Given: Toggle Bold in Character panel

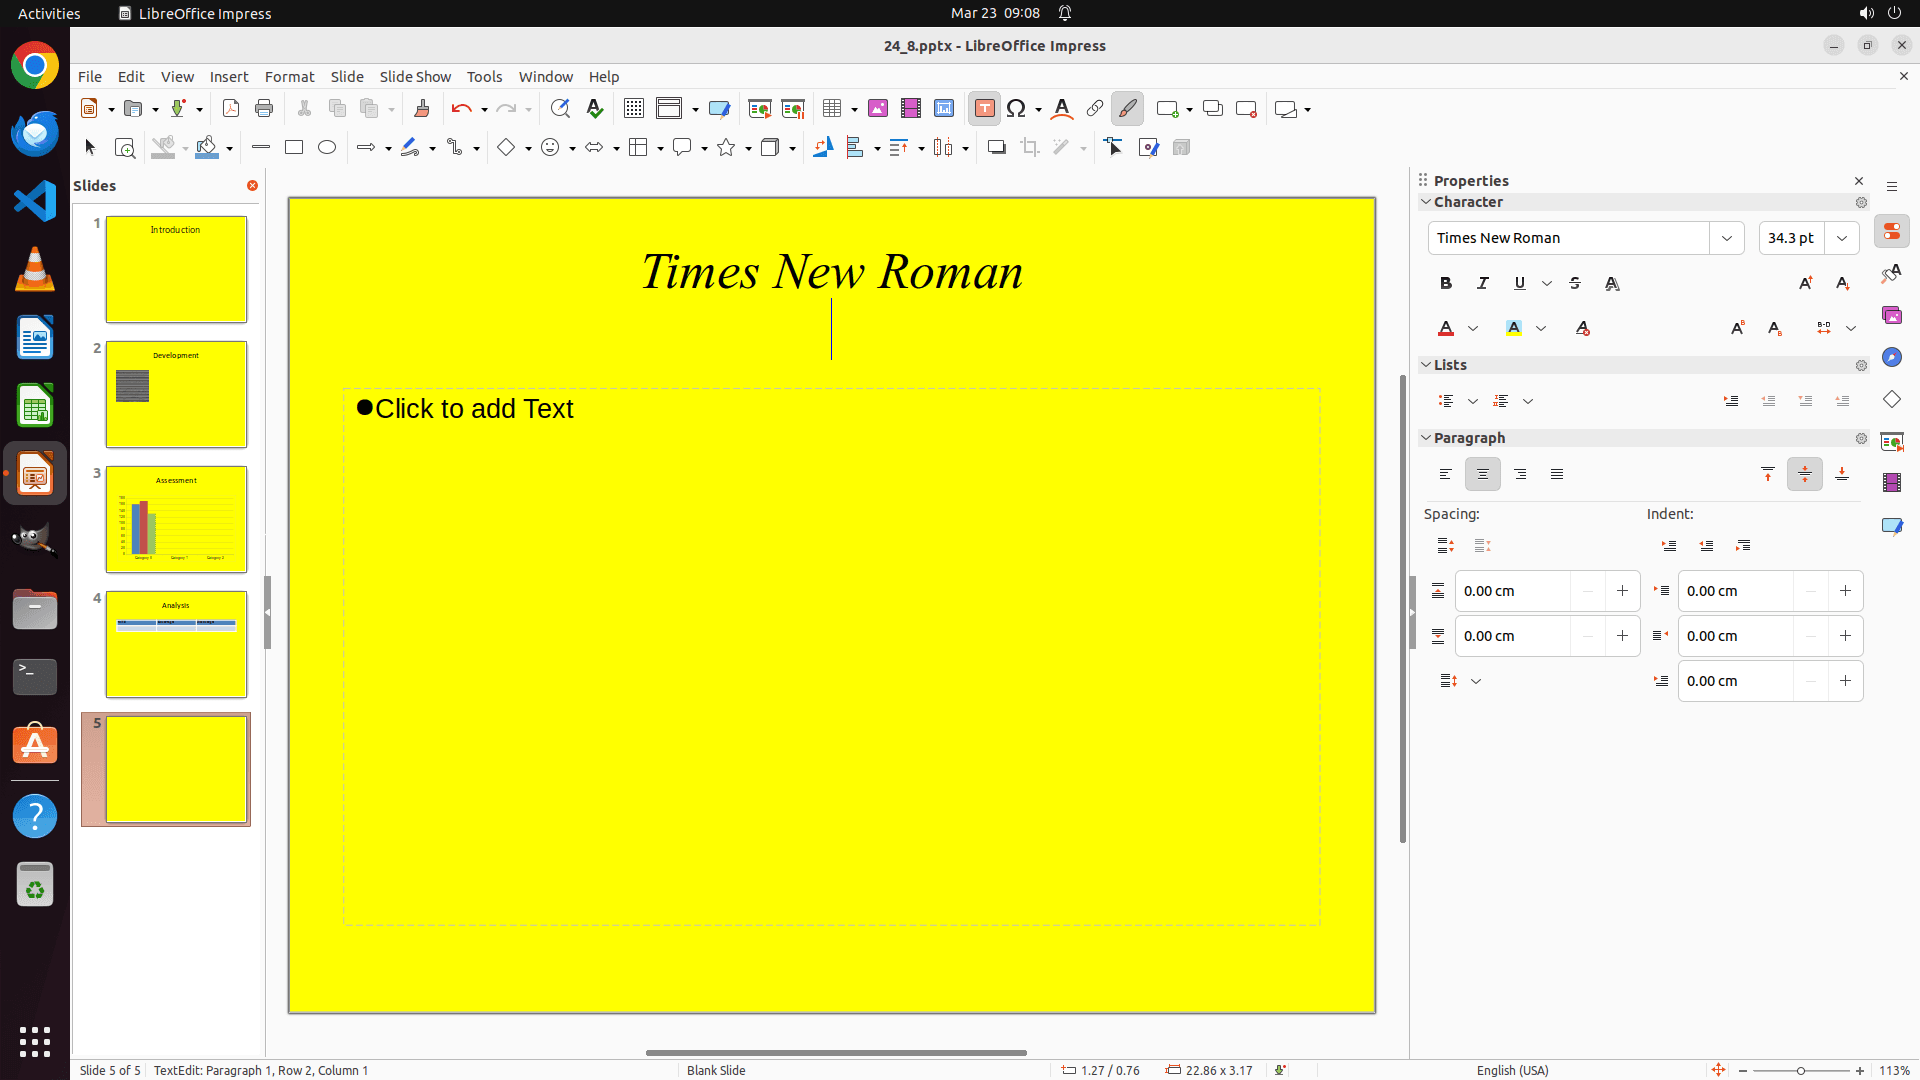Looking at the screenshot, I should 1446,283.
